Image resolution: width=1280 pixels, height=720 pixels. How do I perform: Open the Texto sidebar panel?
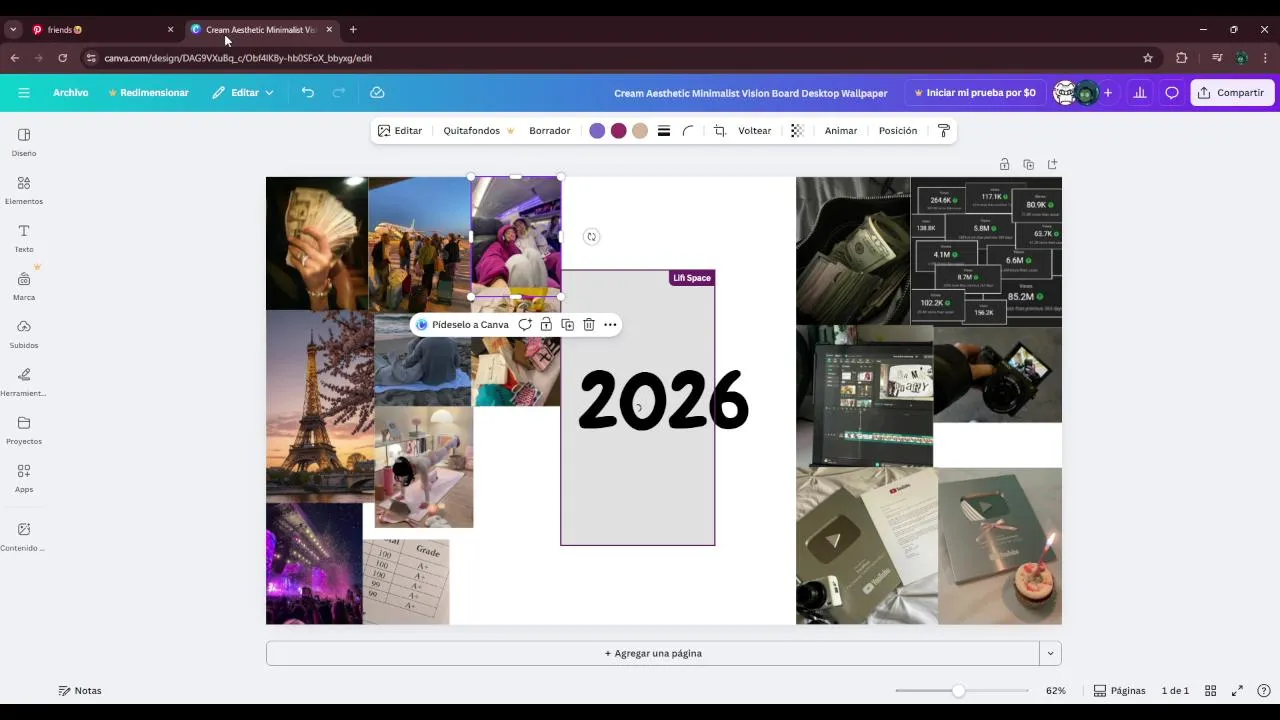pyautogui.click(x=24, y=238)
